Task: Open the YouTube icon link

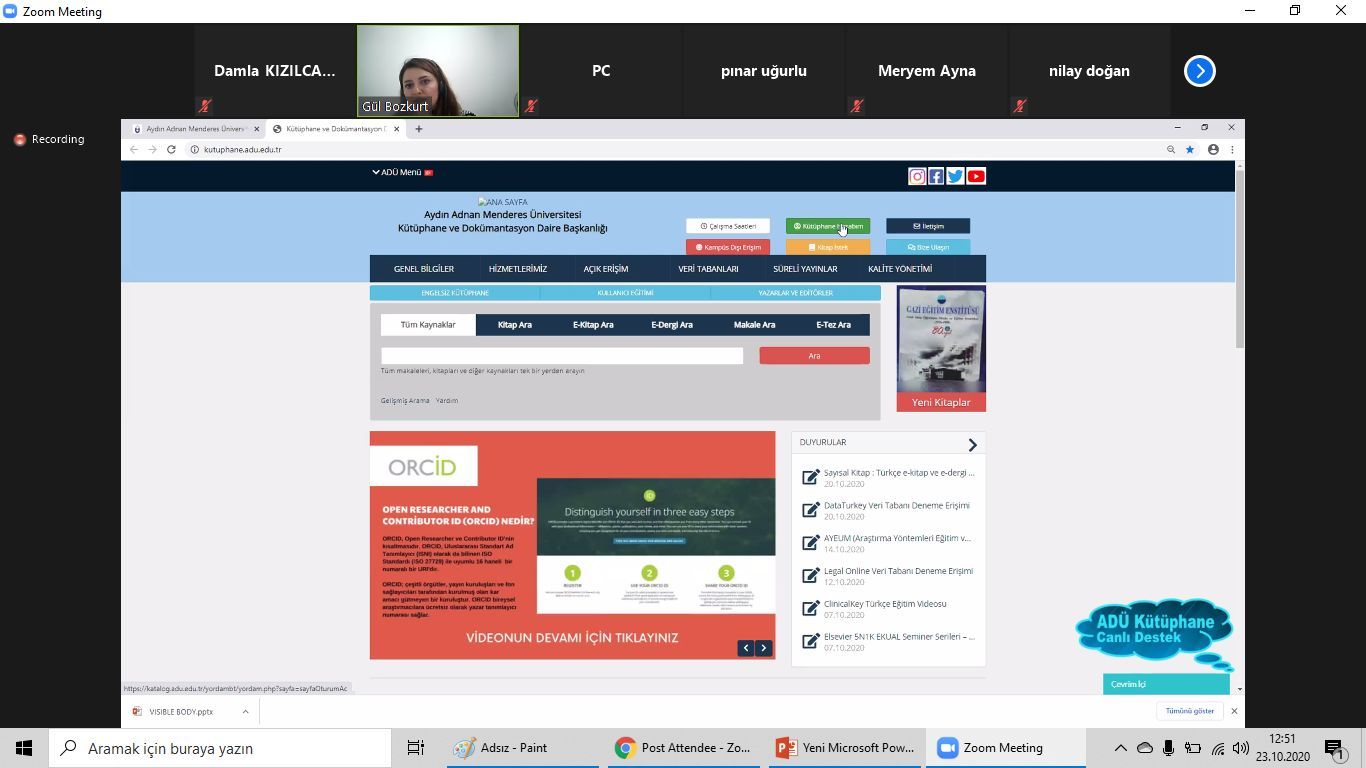Action: point(976,176)
